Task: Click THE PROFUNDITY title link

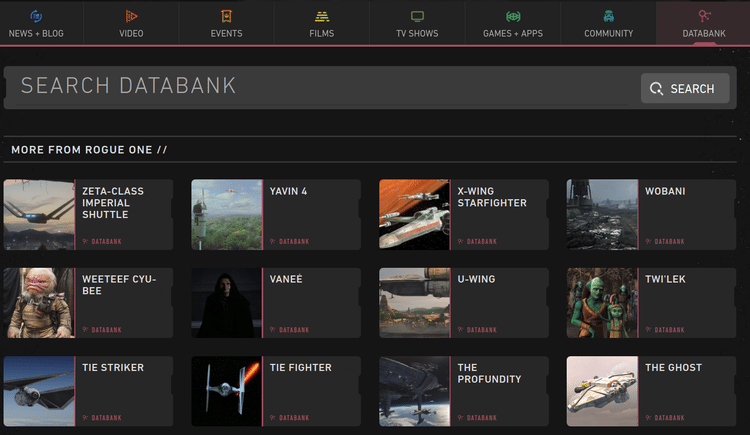Action: point(489,373)
